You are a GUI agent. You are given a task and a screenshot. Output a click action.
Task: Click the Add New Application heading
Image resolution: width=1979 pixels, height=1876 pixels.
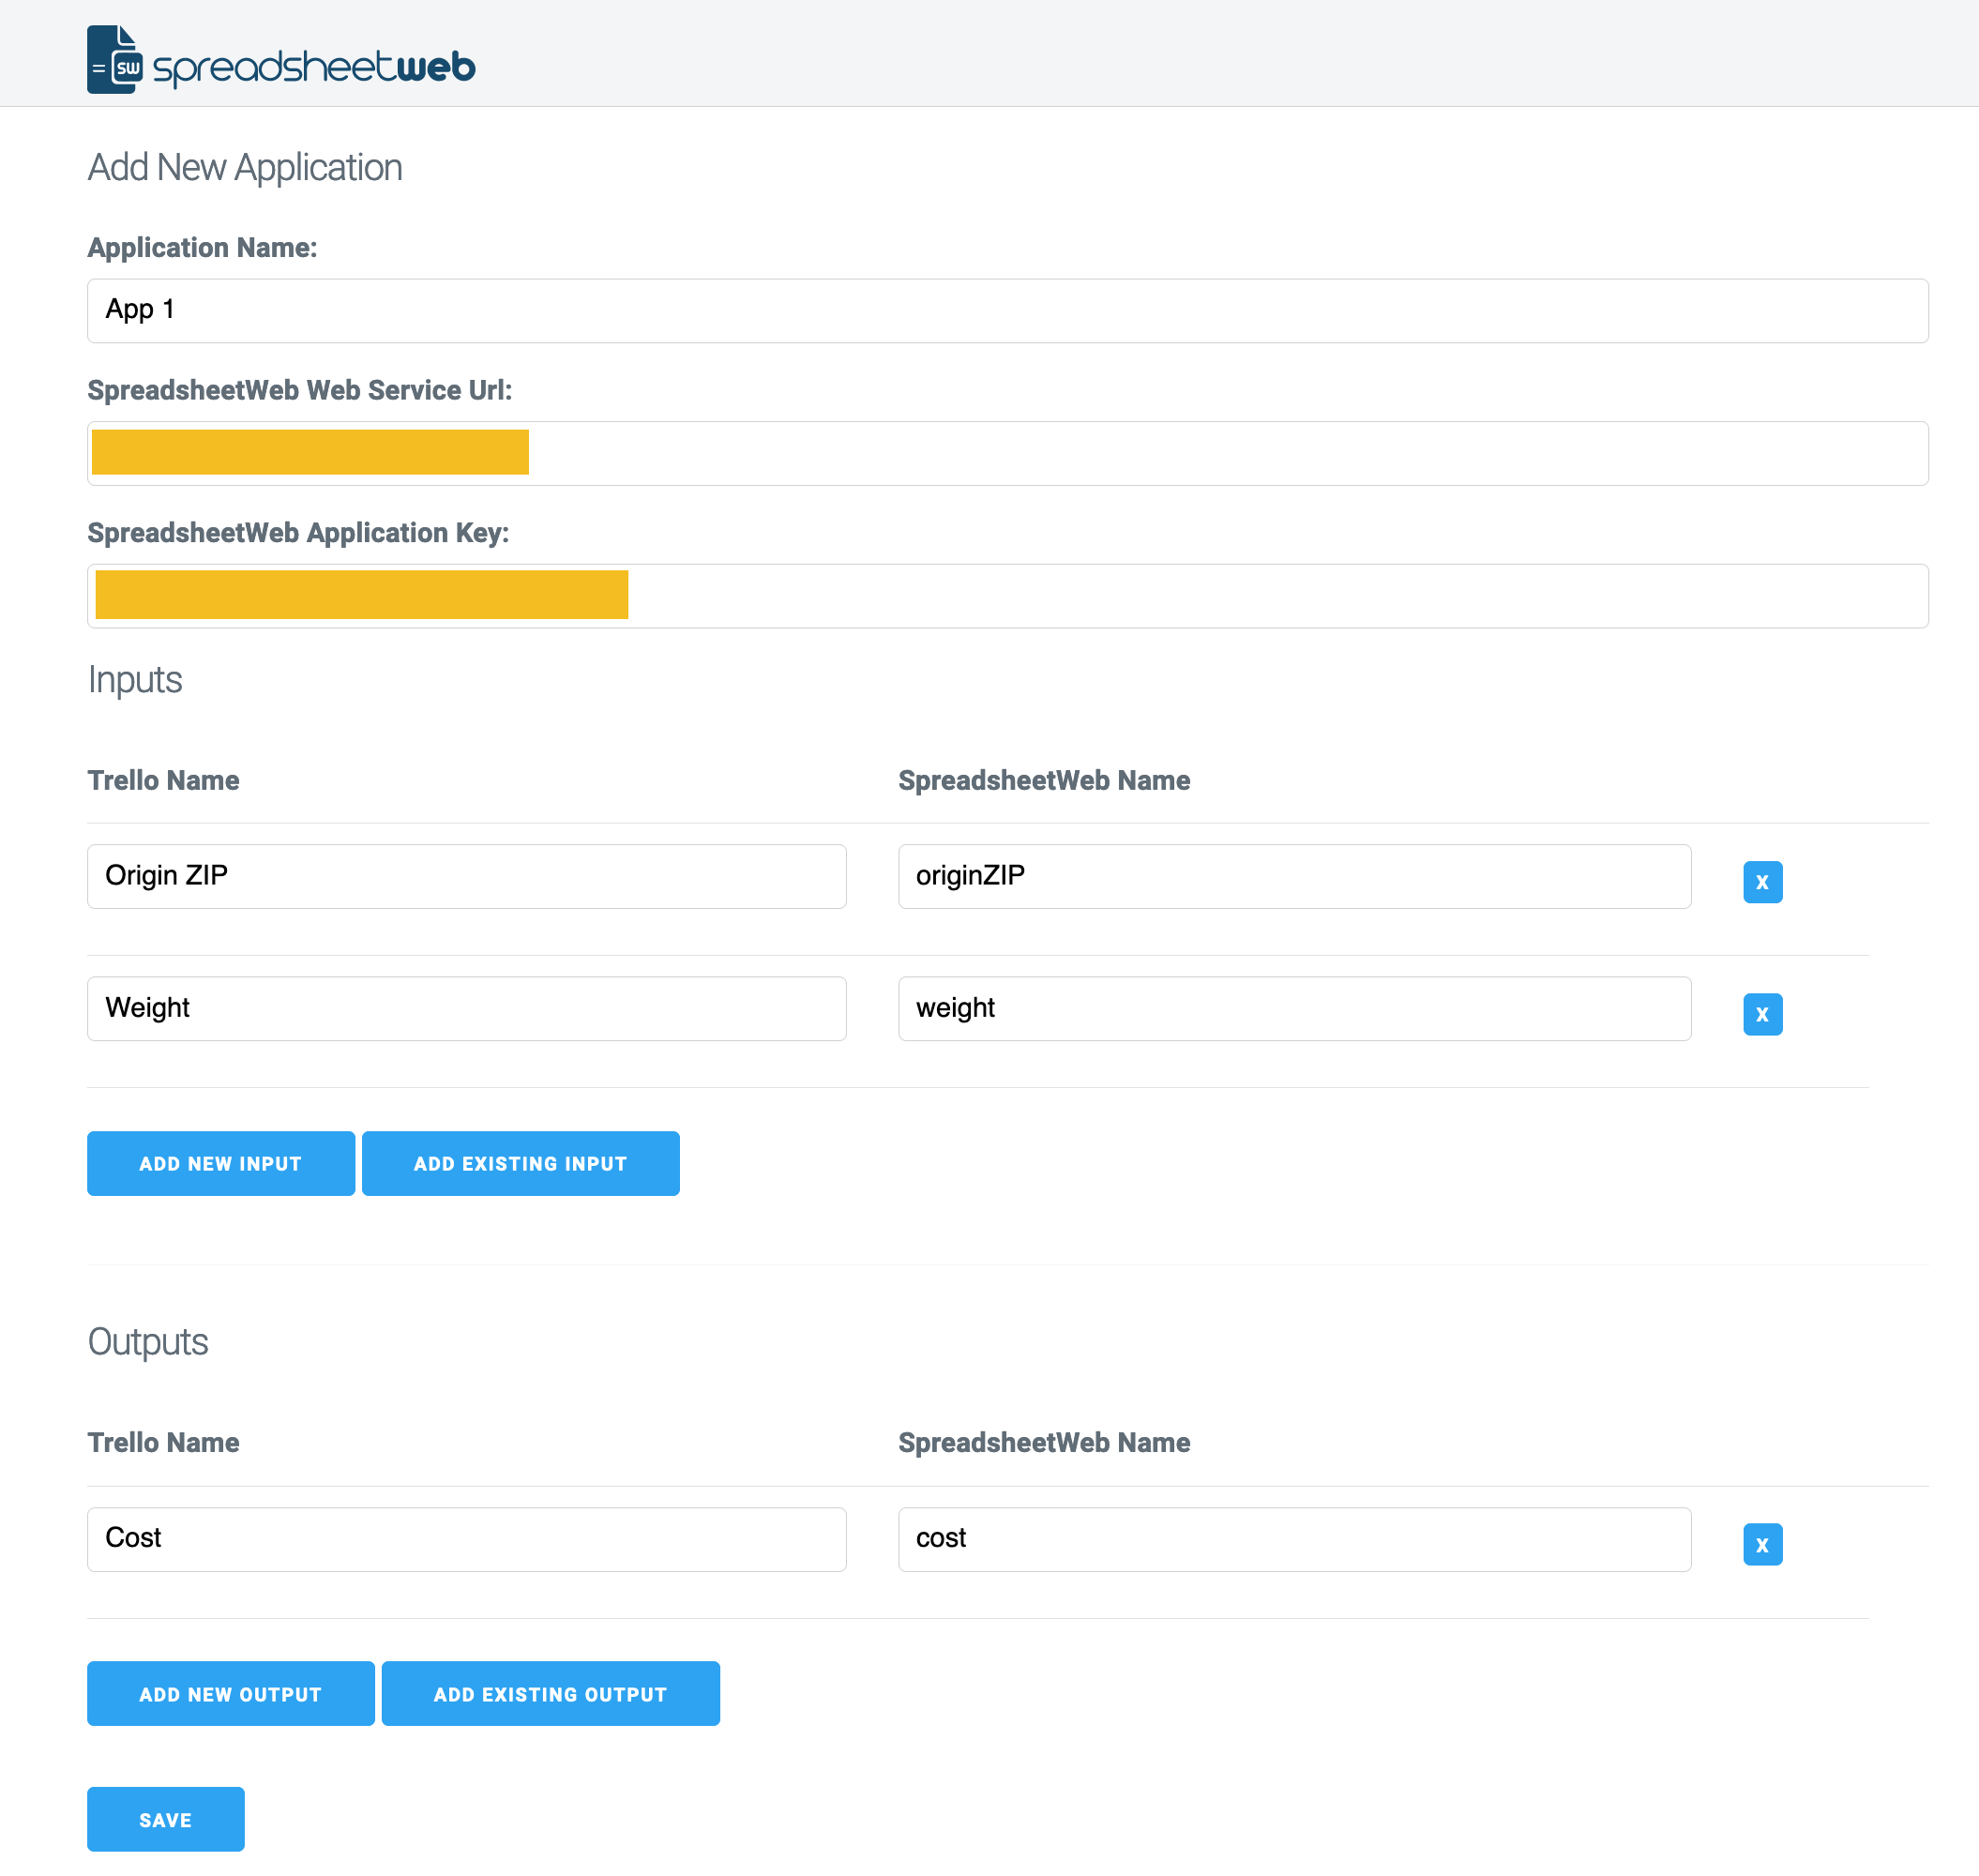[x=245, y=168]
